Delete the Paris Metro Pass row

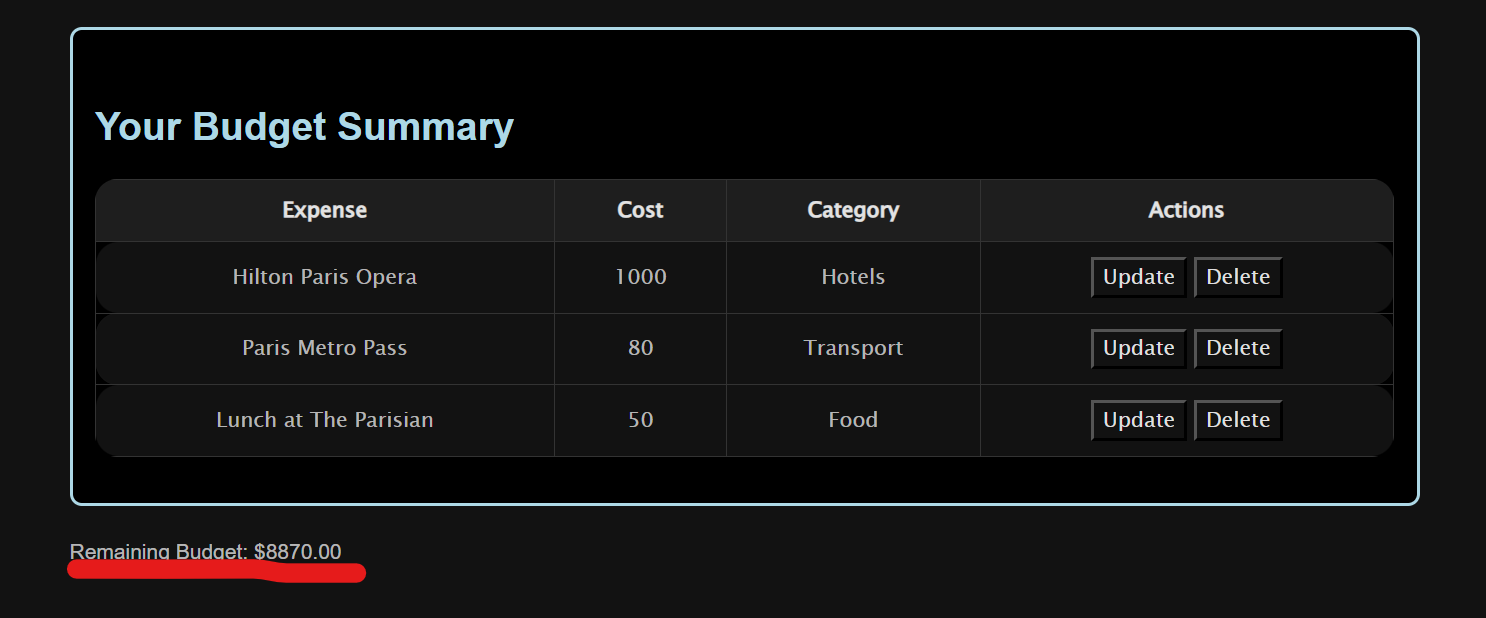1238,348
